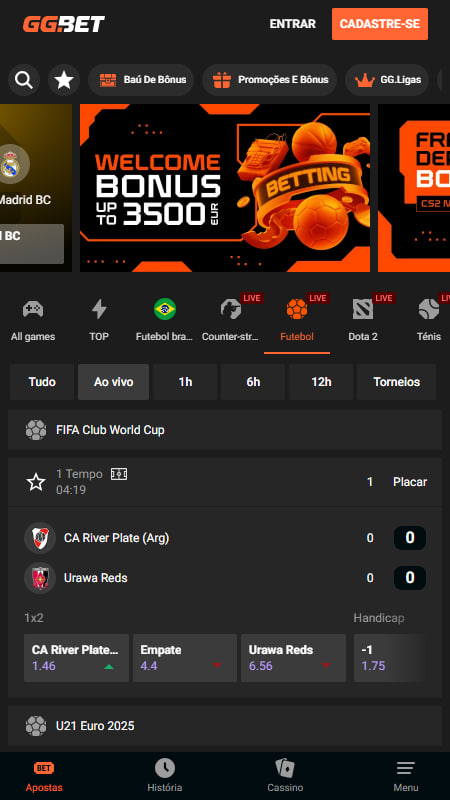Set the time filter to 1h
Screen dimensions: 450x800
[185, 382]
